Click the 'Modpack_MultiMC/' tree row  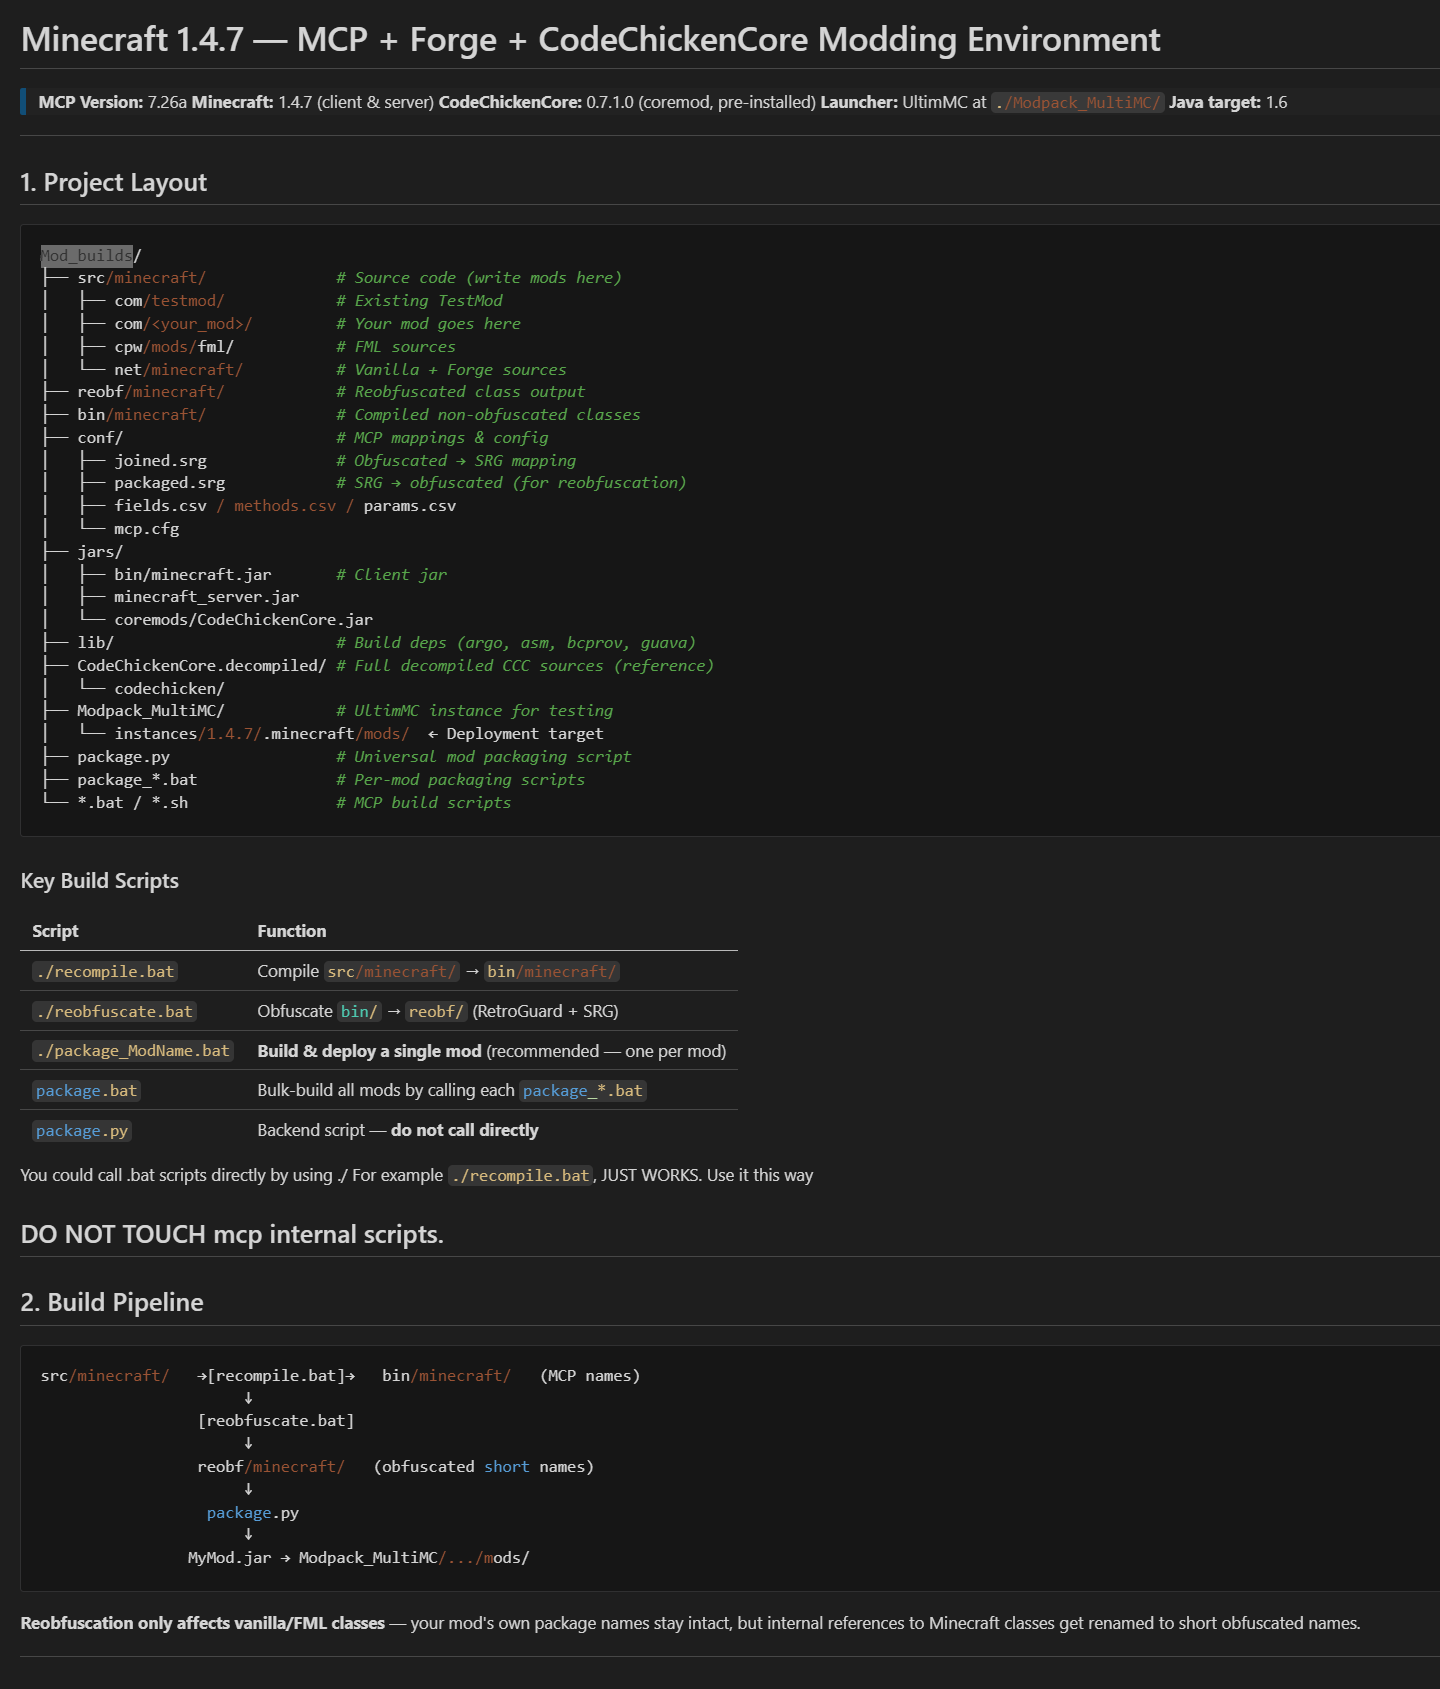click(151, 711)
